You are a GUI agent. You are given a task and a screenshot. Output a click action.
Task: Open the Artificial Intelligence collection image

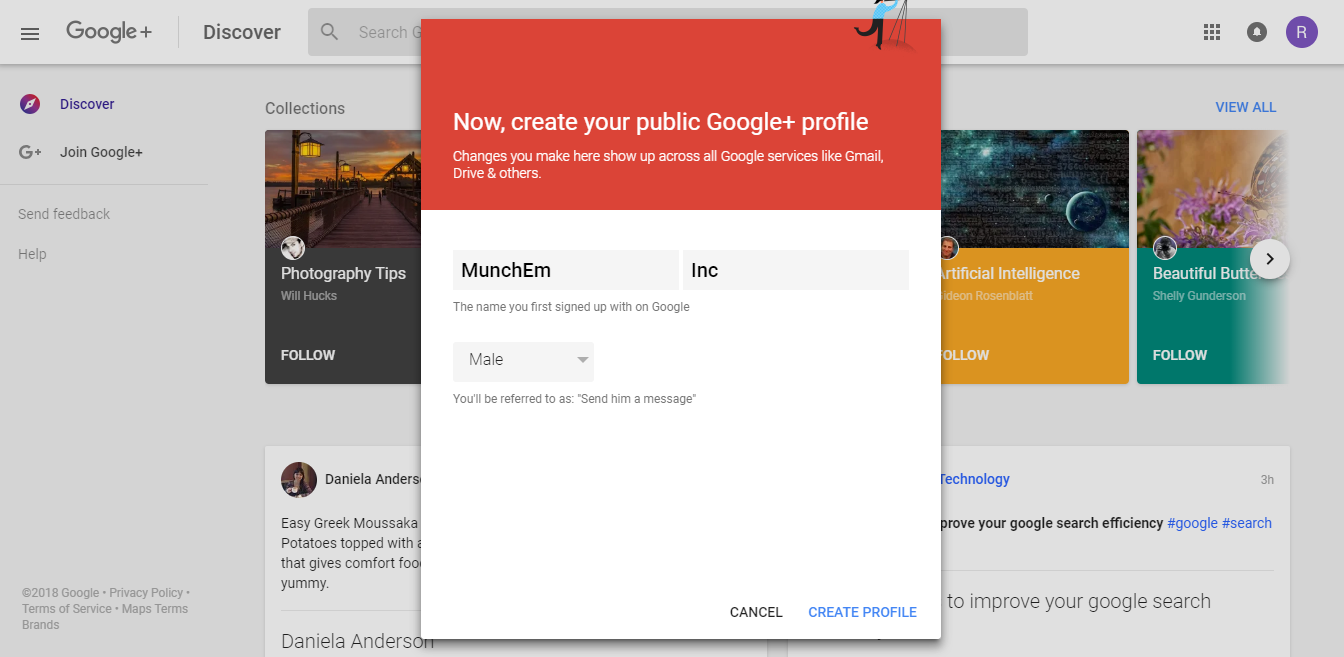tap(1035, 189)
